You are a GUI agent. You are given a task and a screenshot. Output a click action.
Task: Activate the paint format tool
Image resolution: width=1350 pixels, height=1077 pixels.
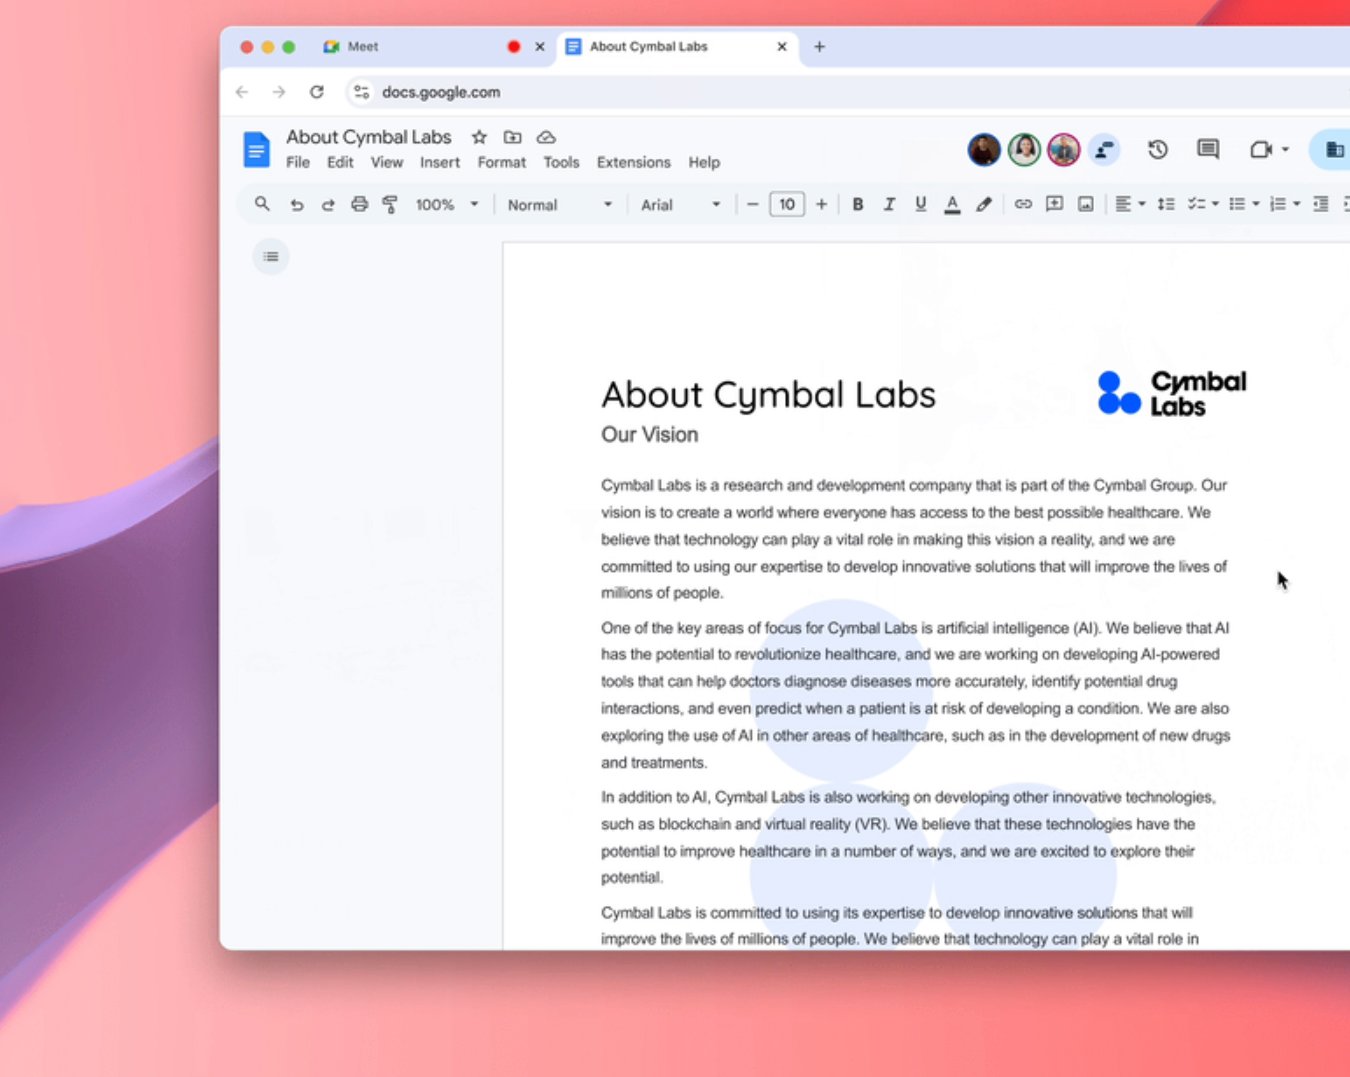pyautogui.click(x=390, y=204)
